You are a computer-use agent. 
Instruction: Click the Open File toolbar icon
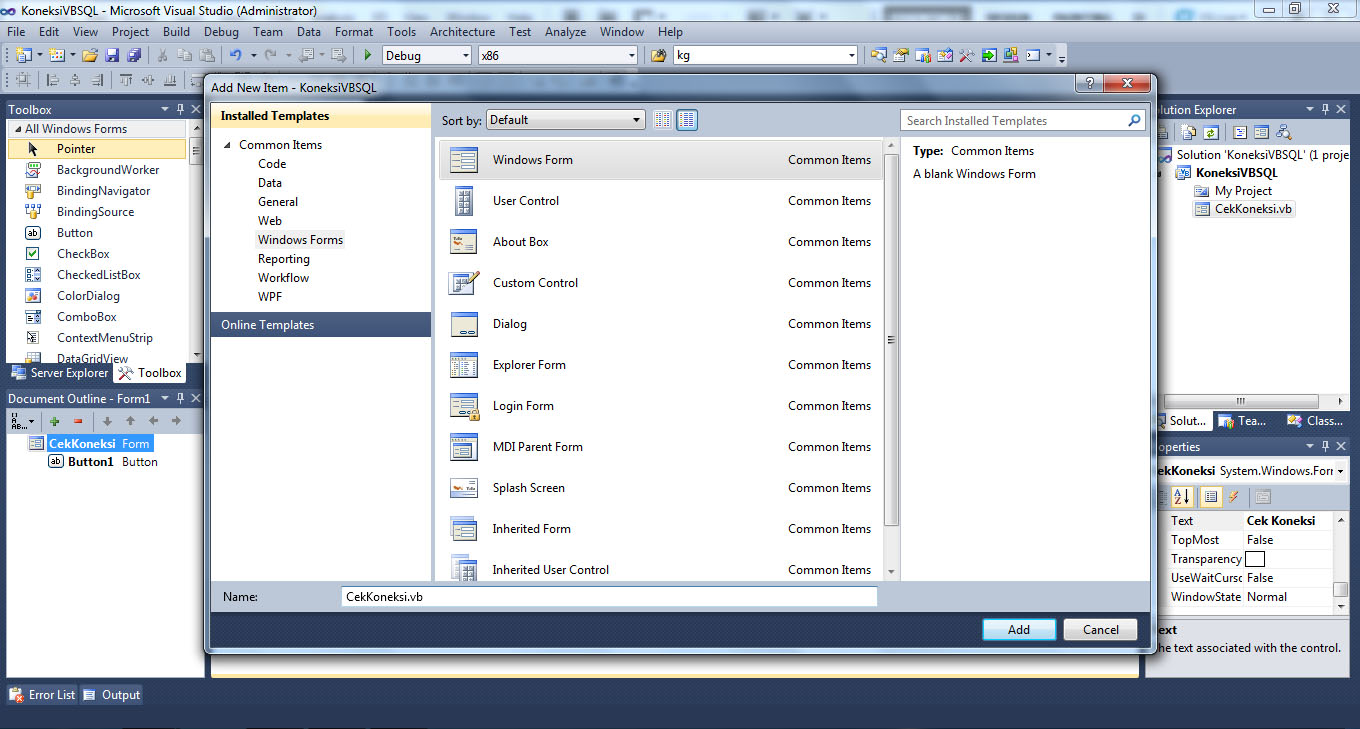(x=90, y=56)
